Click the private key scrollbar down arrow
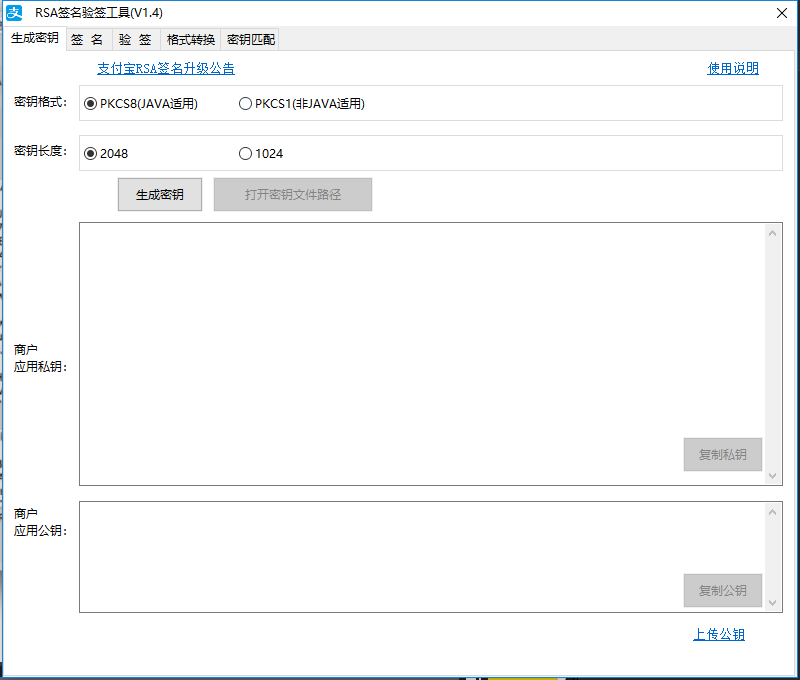The height and width of the screenshot is (680, 800). coord(773,476)
